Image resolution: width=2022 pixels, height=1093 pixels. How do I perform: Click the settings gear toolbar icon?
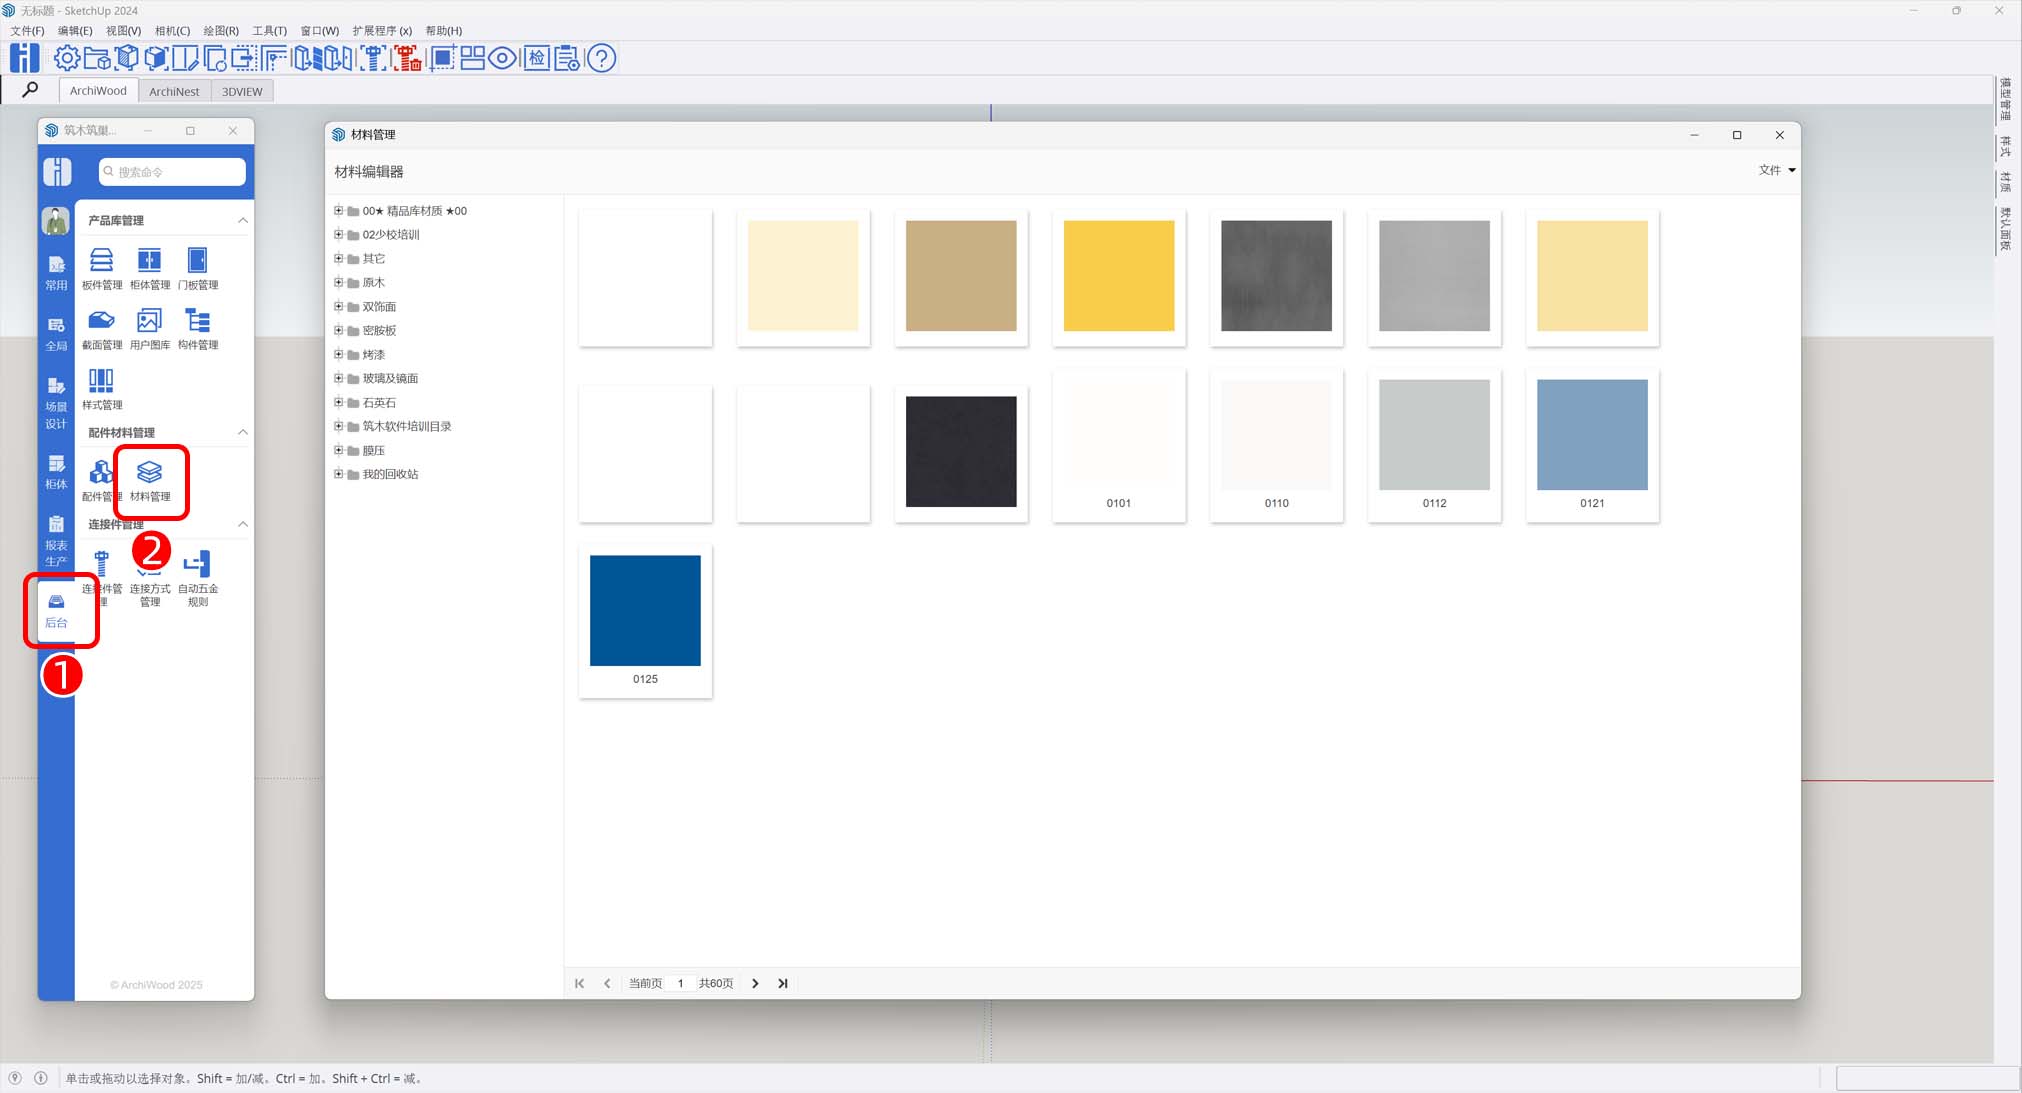point(67,58)
